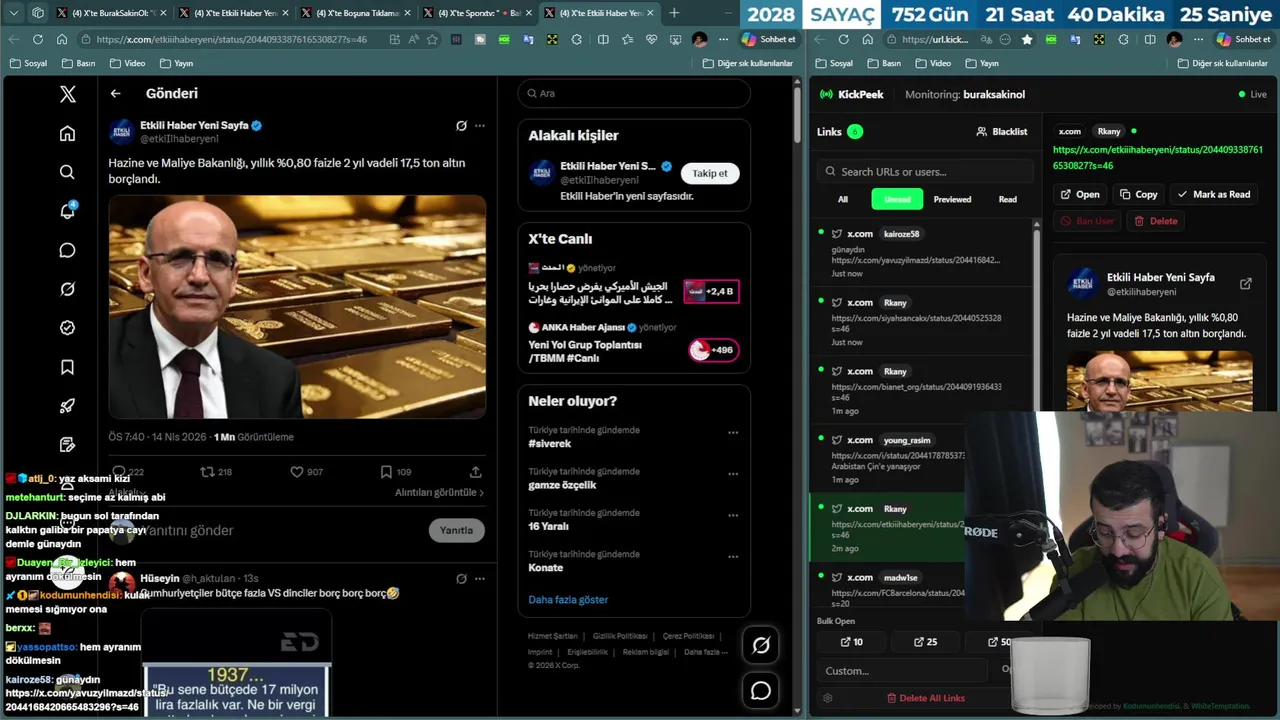Click Yanıtla reply button
Image resolution: width=1280 pixels, height=720 pixels.
point(456,530)
